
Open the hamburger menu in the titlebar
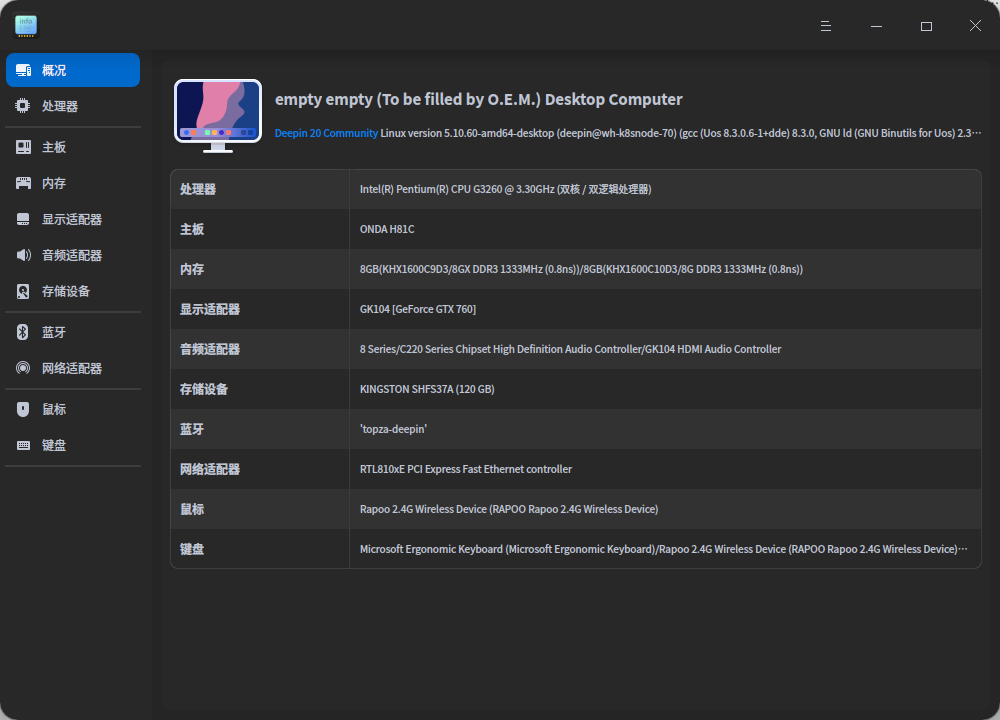[x=825, y=26]
